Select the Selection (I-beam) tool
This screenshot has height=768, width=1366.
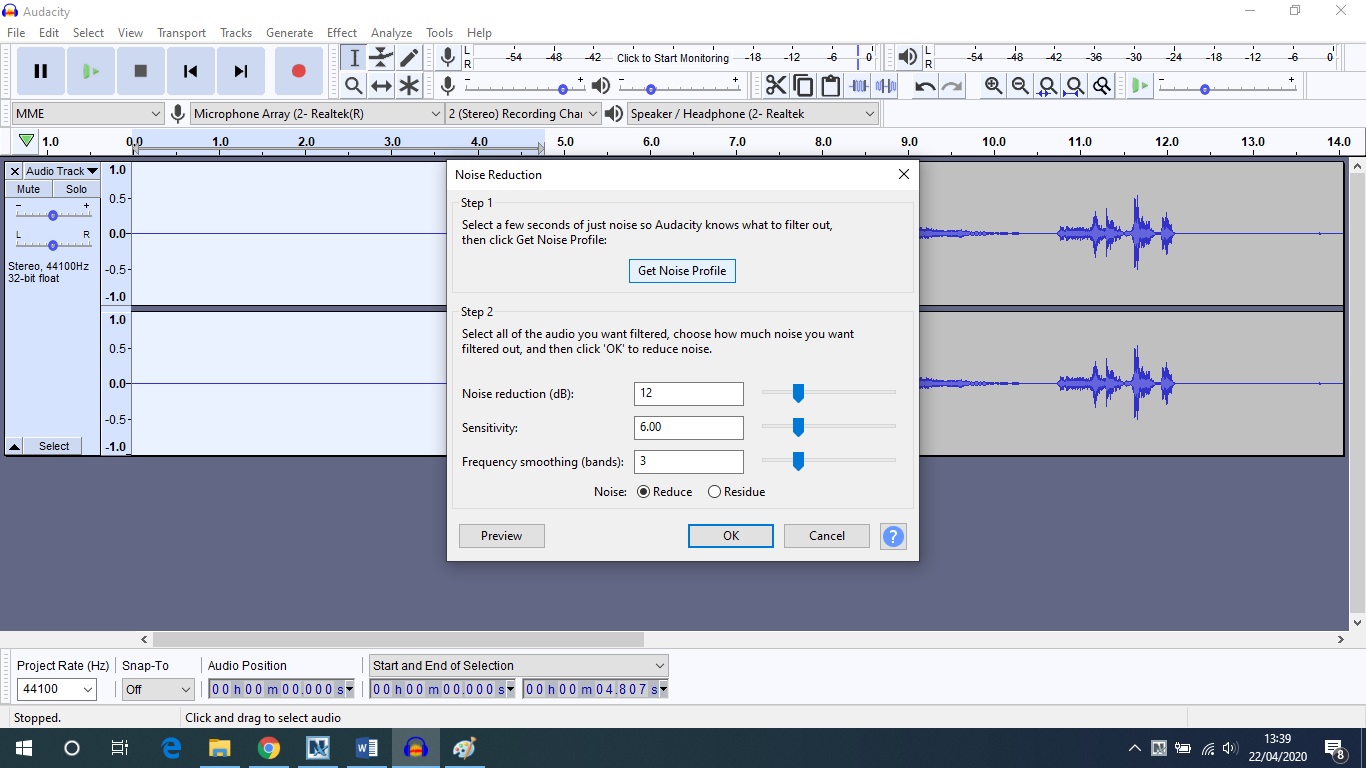click(354, 58)
